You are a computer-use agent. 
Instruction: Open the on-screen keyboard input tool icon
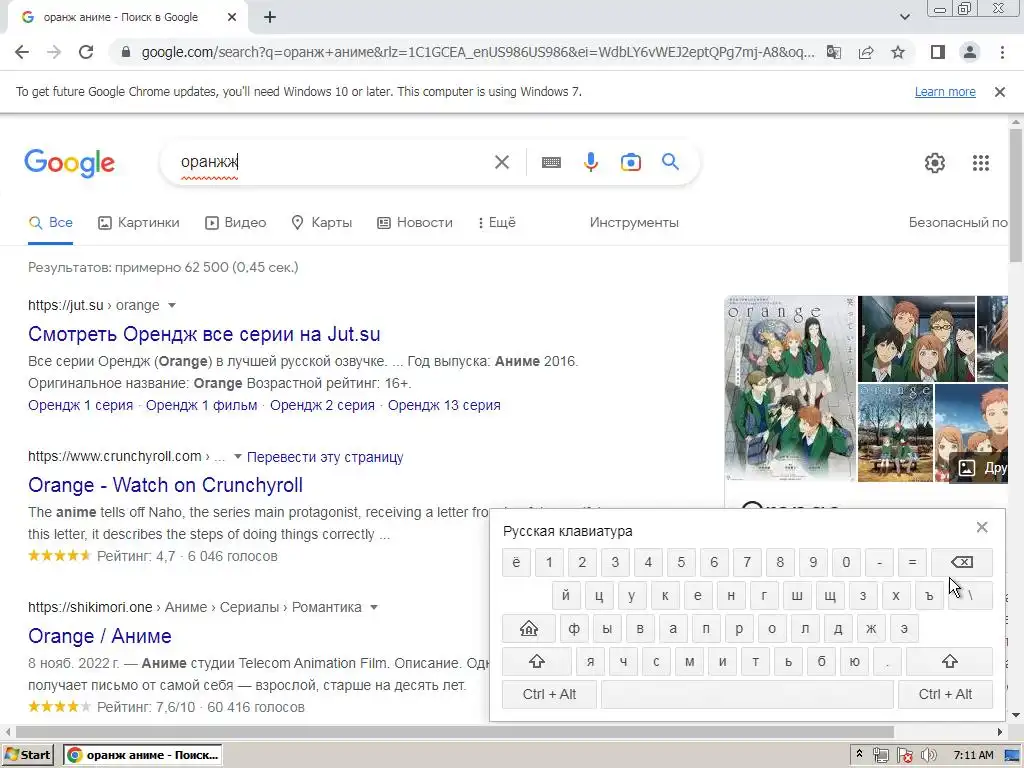click(x=551, y=162)
